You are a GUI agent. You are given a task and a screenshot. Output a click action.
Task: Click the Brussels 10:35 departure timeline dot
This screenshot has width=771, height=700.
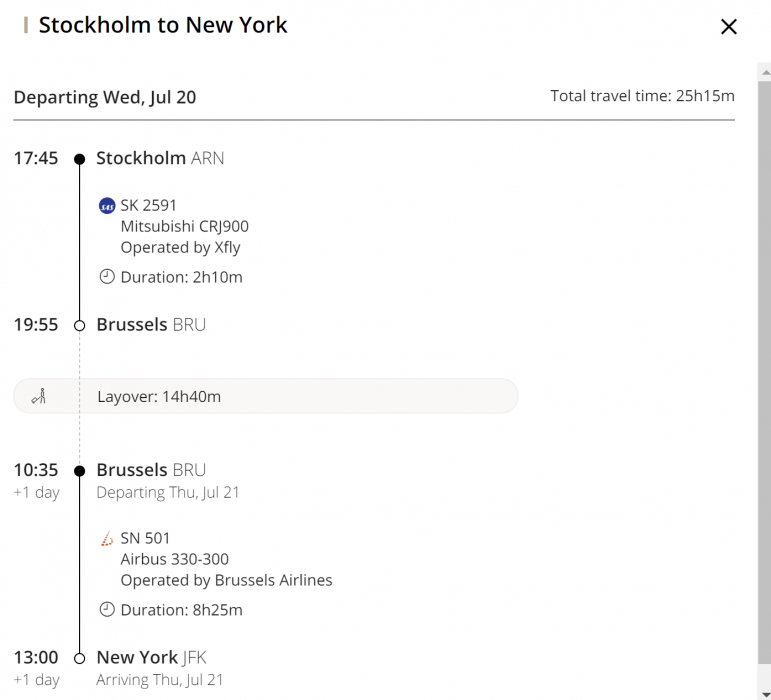[80, 470]
